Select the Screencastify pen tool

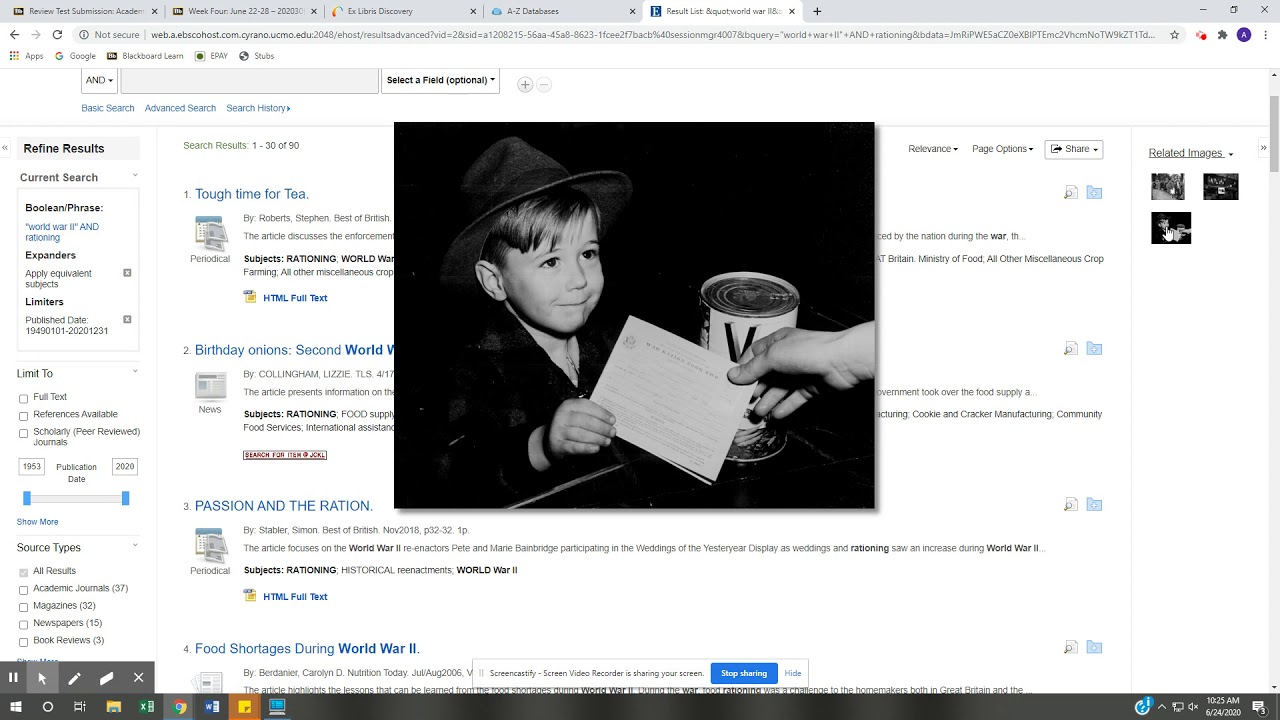[74, 678]
